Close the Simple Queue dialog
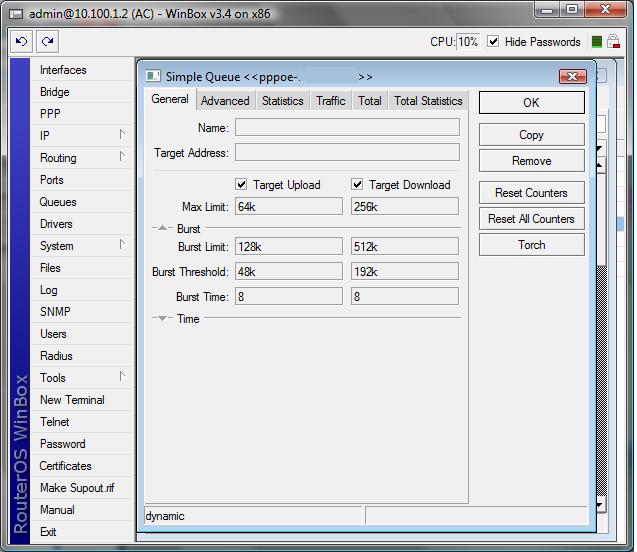637x552 pixels. 572,76
